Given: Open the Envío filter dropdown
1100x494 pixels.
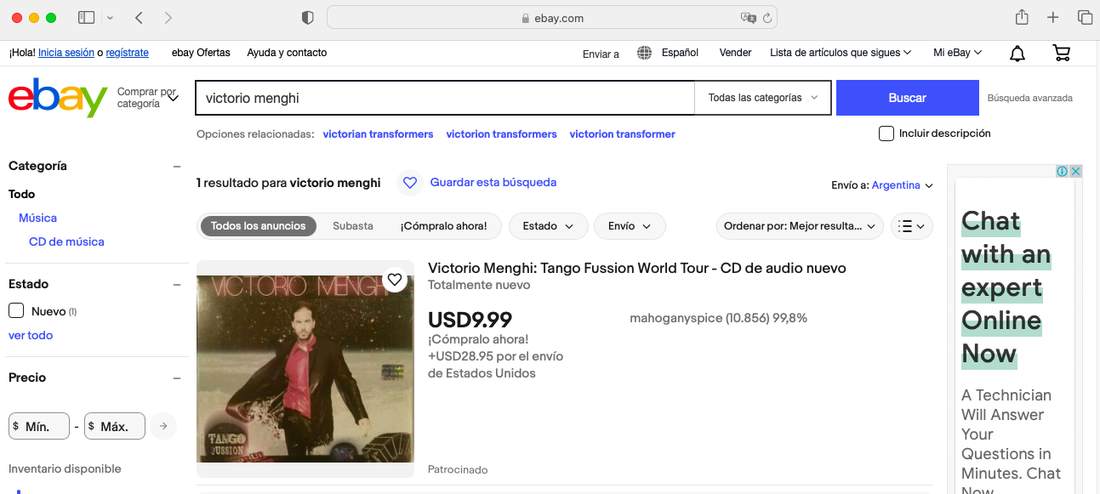Looking at the screenshot, I should coord(629,226).
